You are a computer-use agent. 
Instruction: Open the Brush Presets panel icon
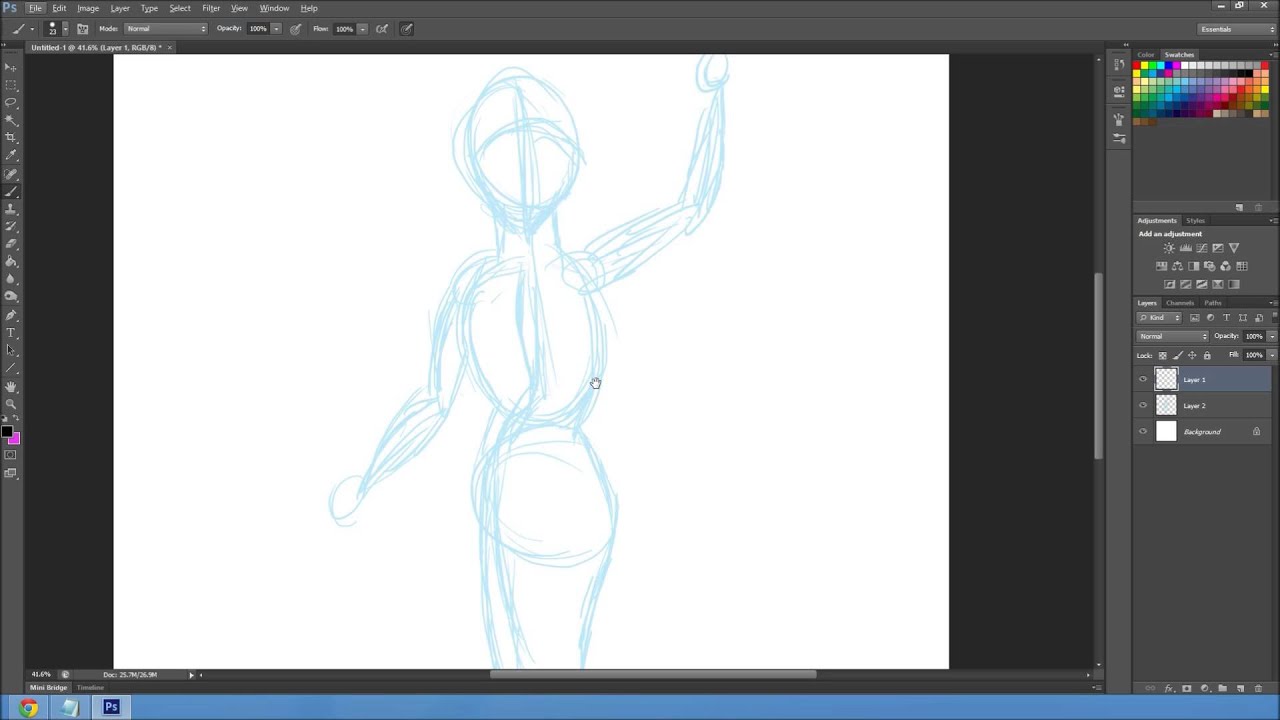(1119, 139)
